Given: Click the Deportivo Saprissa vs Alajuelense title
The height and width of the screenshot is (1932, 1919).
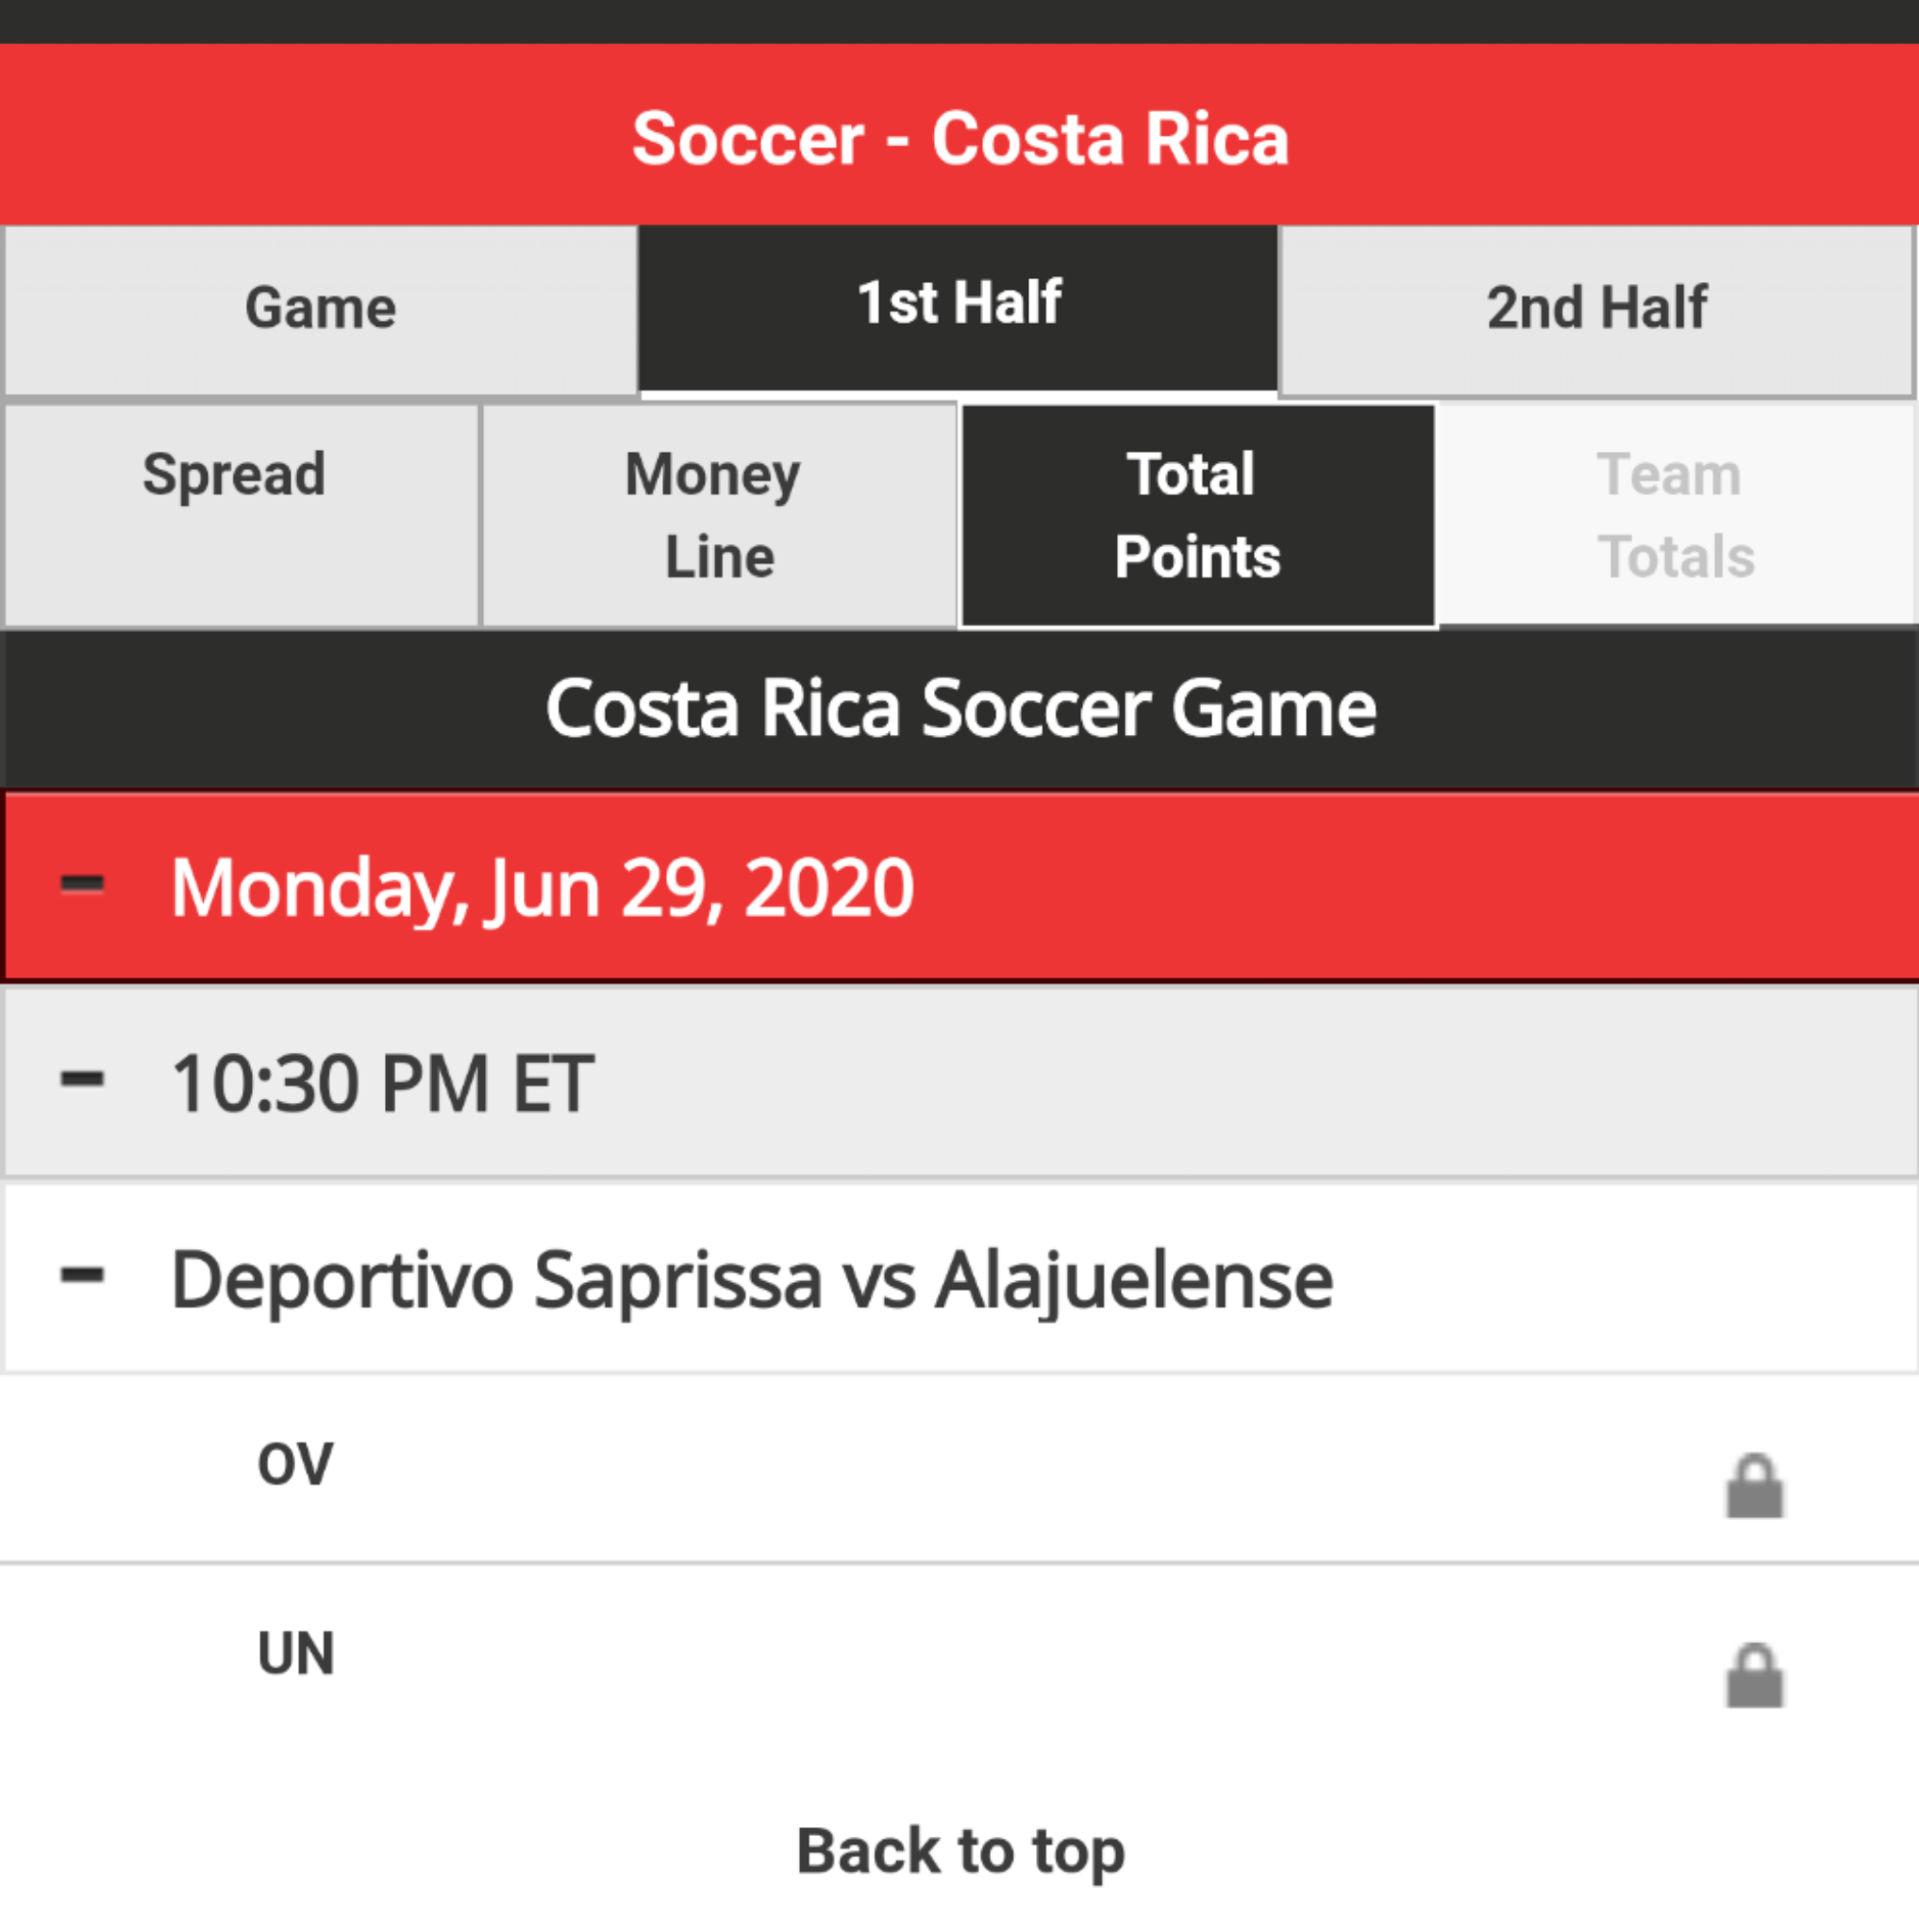Looking at the screenshot, I should pyautogui.click(x=752, y=1281).
